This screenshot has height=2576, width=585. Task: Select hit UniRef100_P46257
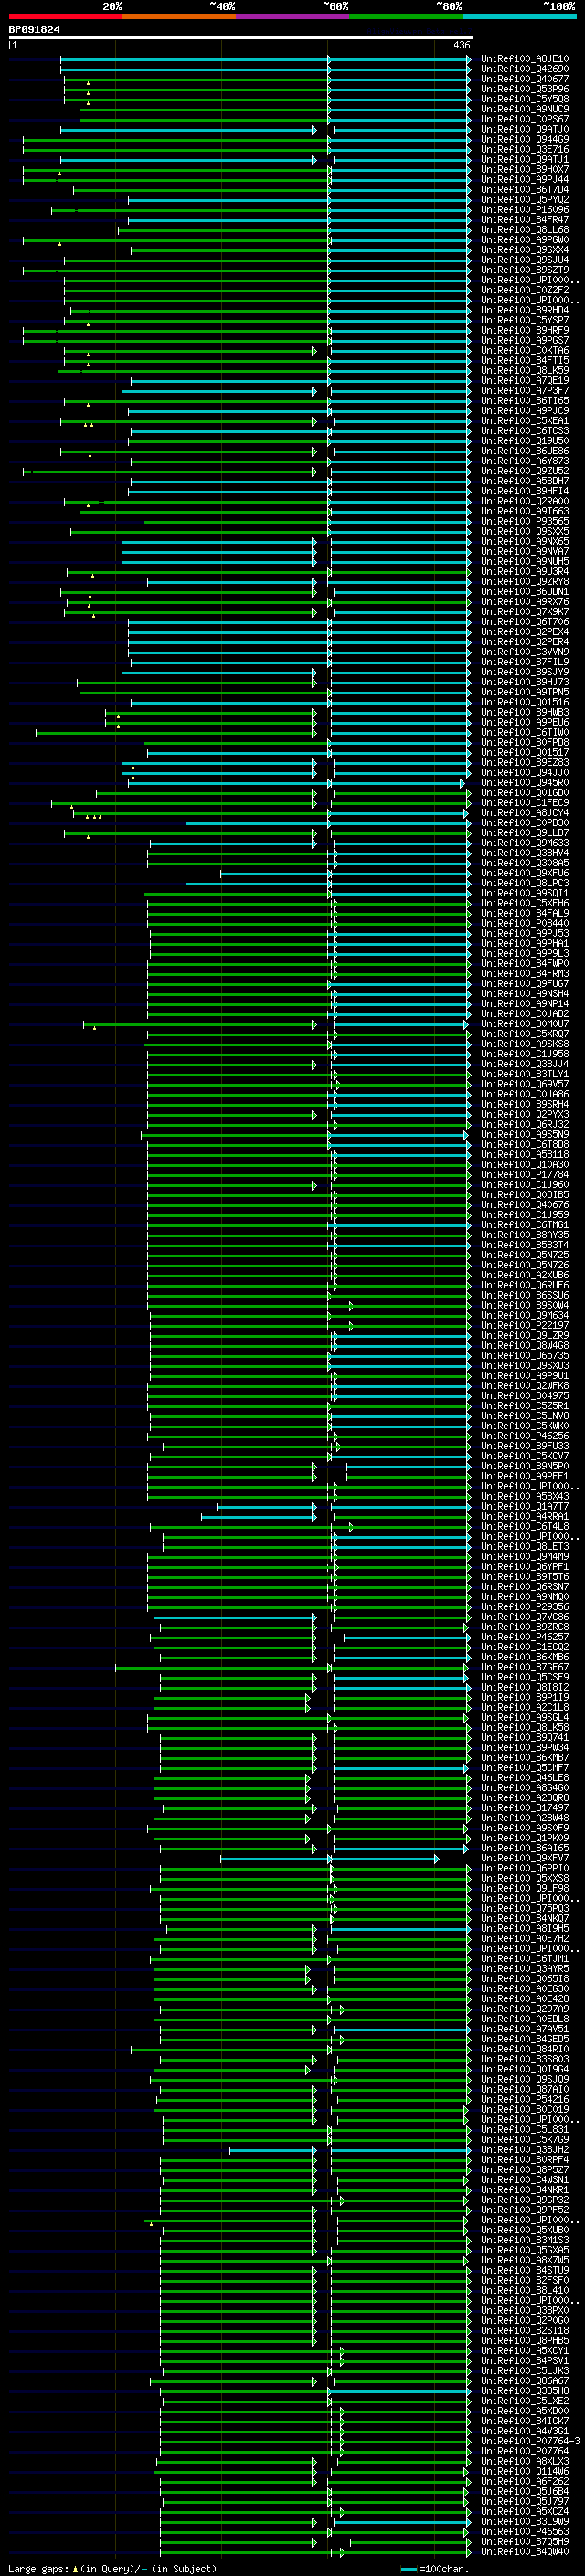pyautogui.click(x=525, y=1637)
